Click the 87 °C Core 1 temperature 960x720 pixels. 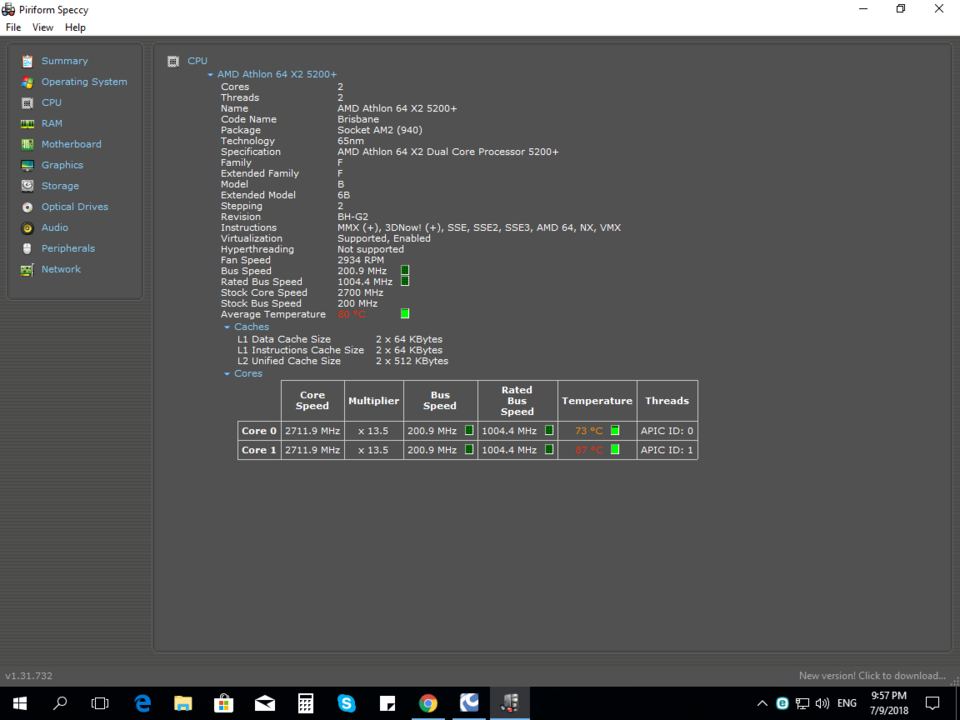point(589,450)
